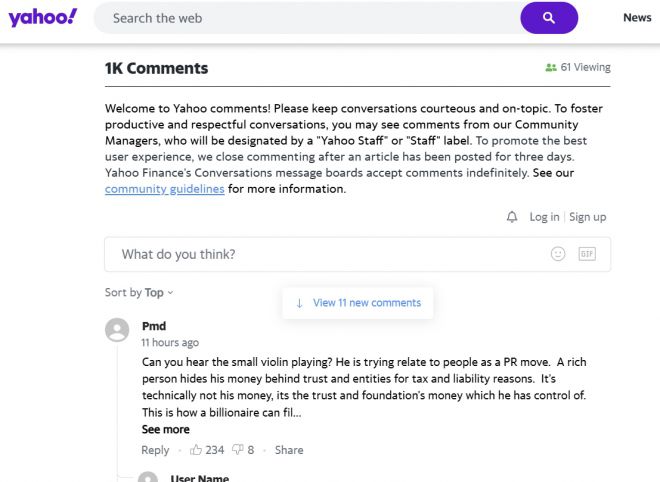Click thumbs up on Pmd's comment
The image size is (660, 482).
(196, 450)
